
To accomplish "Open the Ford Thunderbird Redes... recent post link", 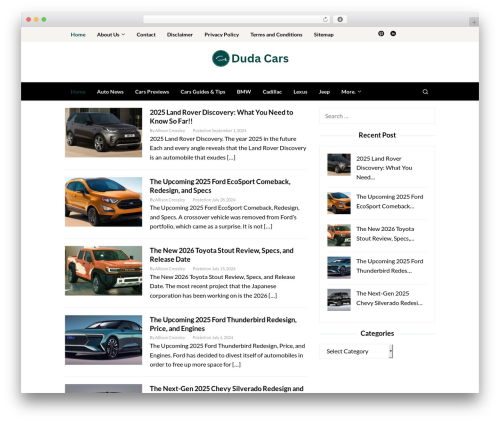I will 390,266.
